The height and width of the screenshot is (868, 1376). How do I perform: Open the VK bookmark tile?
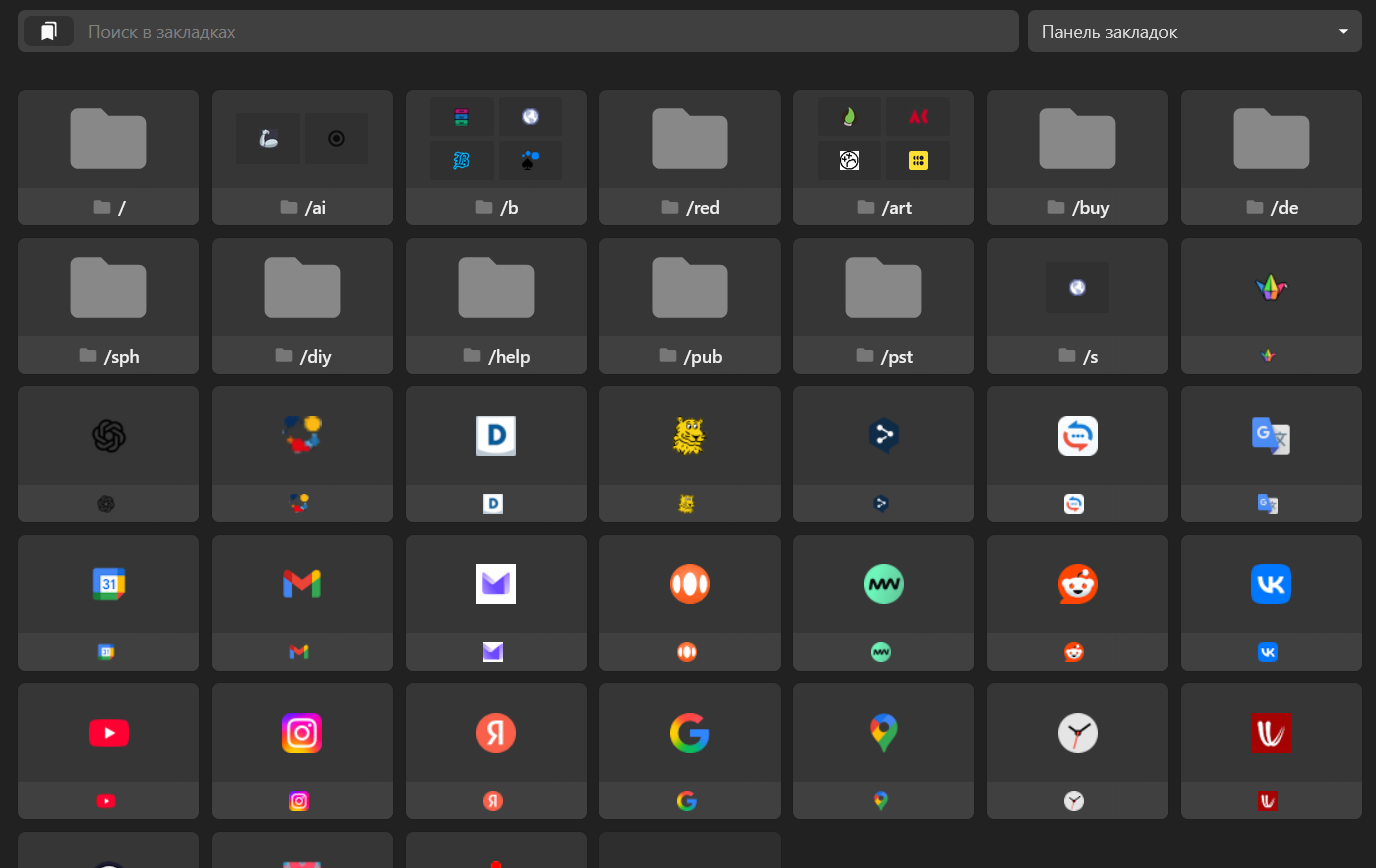click(1271, 584)
